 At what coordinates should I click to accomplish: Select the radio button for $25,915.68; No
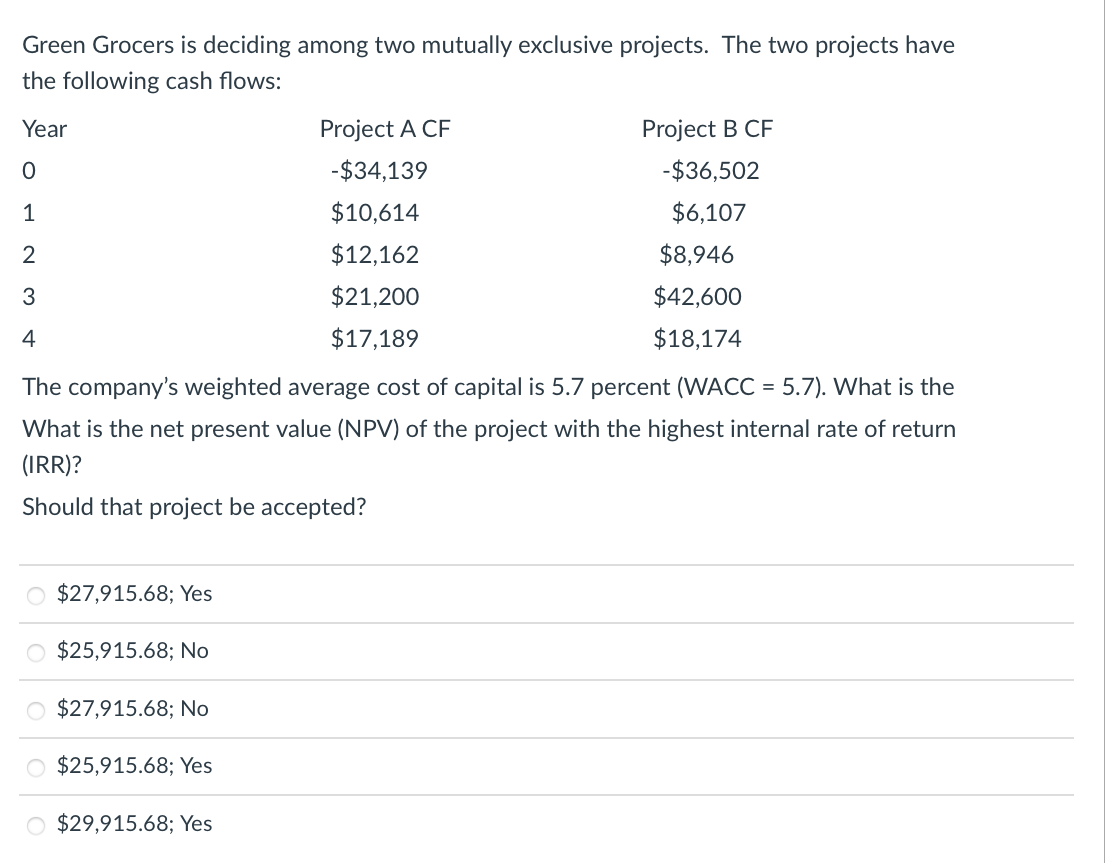click(36, 653)
